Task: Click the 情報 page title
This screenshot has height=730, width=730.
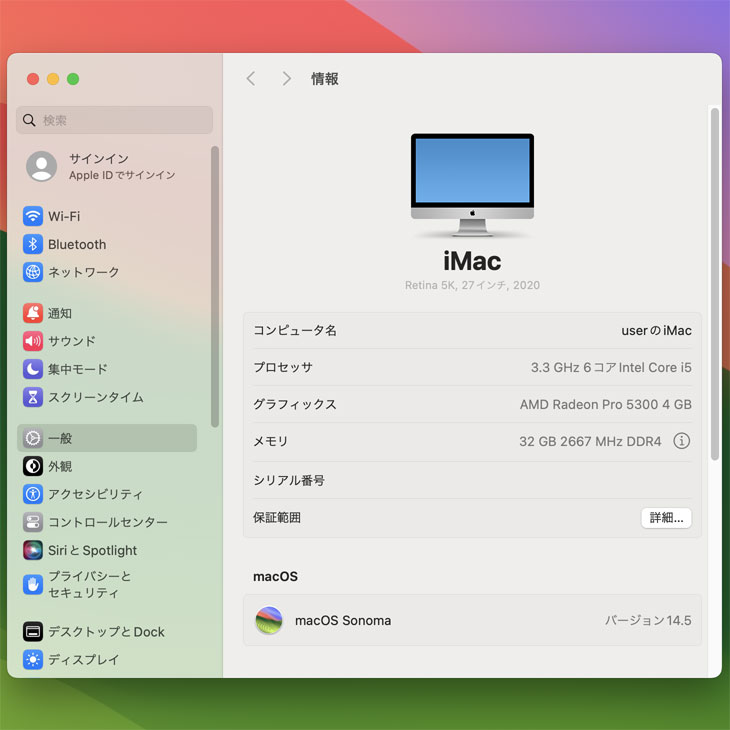Action: point(324,79)
